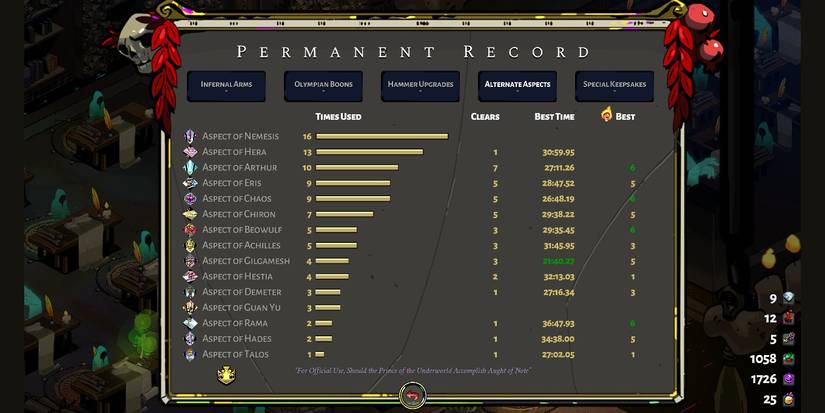825x413 pixels.
Task: Click the 27:11.26 best time value
Action: point(559,168)
